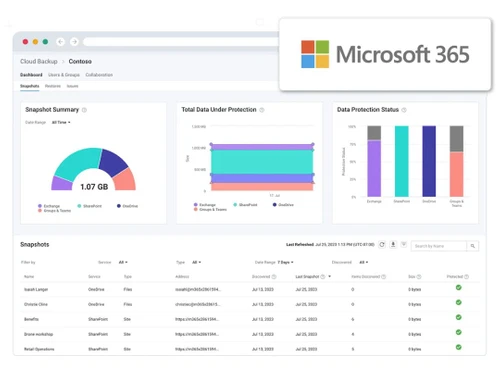Click protected checkmark for Christie Cline
The image size is (500, 375).
click(459, 303)
